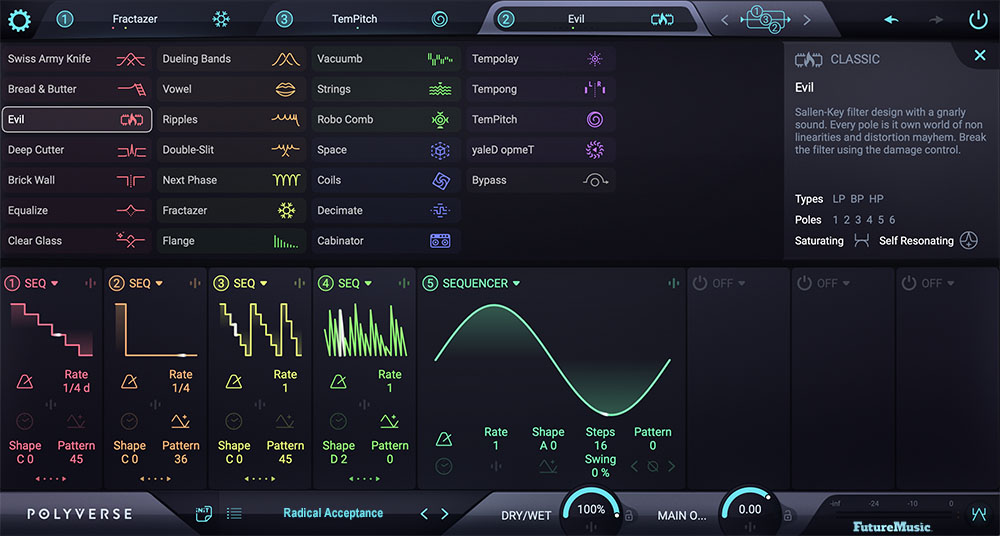Select the Vacuumb filter icon
This screenshot has width=1000, height=536.
click(x=440, y=59)
